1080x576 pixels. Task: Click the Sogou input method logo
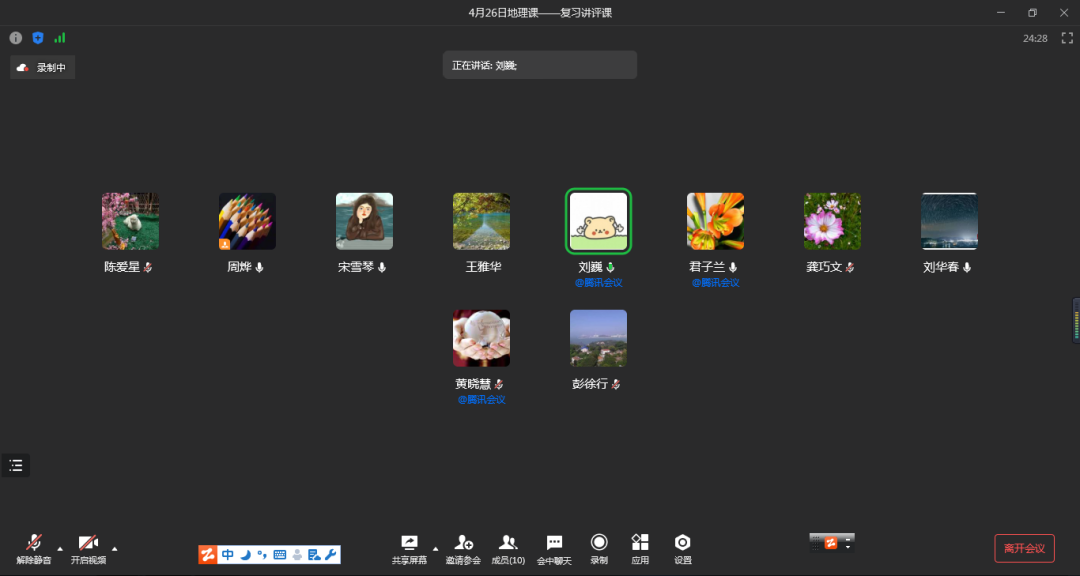tap(208, 555)
